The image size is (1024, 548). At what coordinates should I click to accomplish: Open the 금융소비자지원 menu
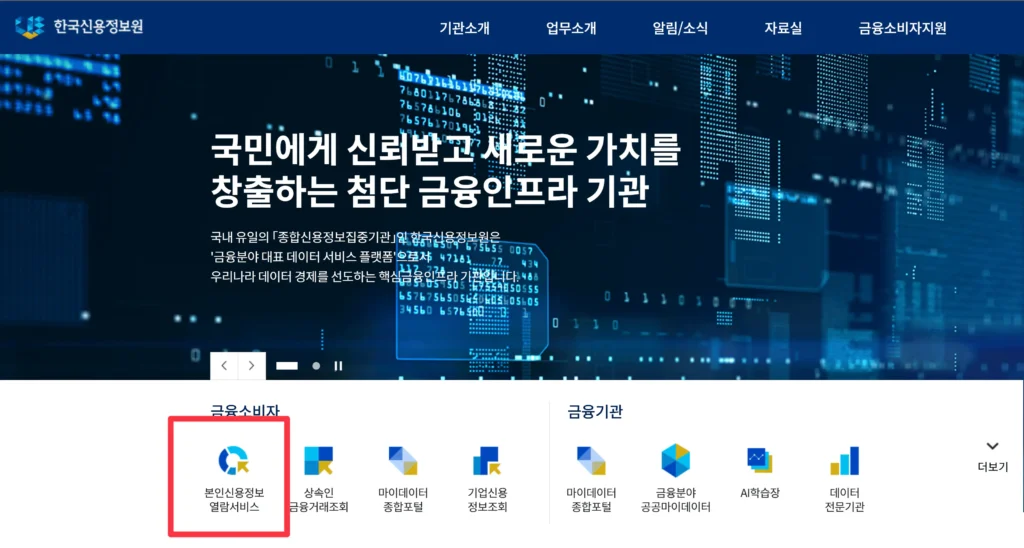coord(902,28)
